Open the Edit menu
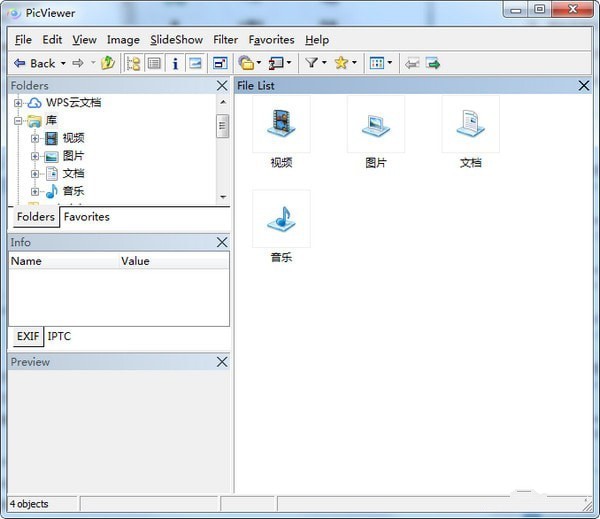The width and height of the screenshot is (600, 519). [x=52, y=40]
